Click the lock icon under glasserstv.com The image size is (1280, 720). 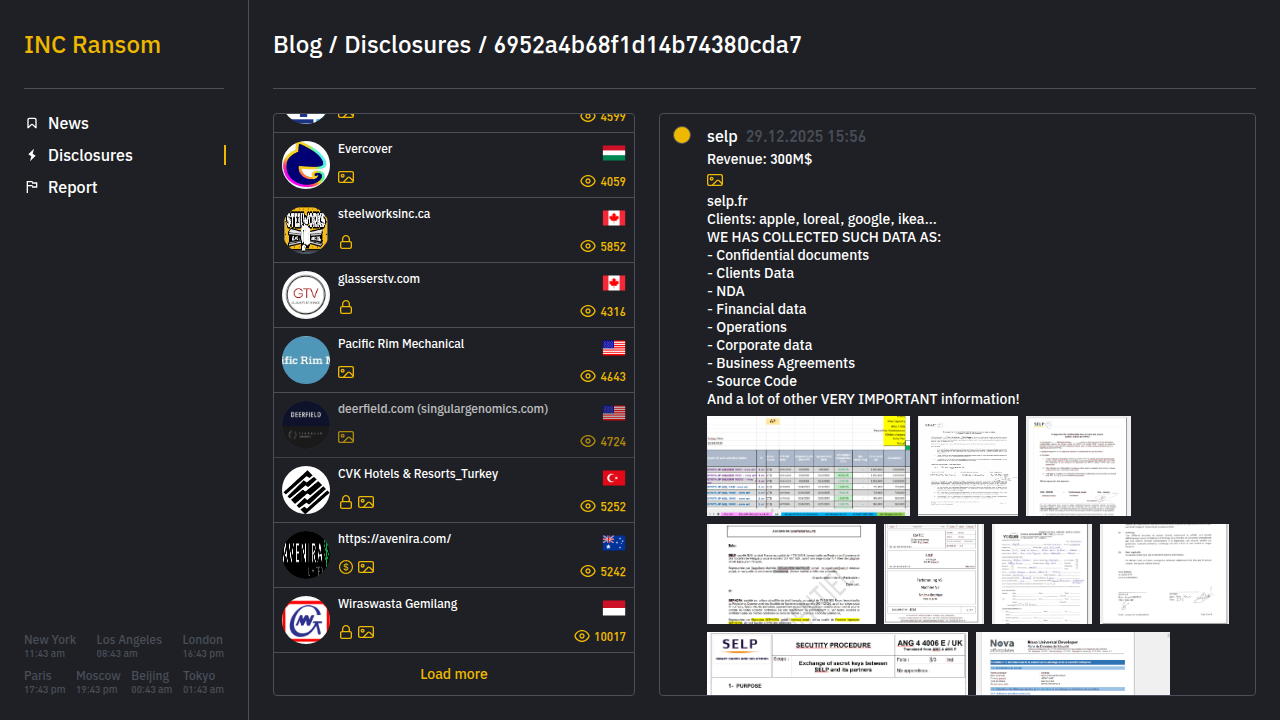[346, 307]
